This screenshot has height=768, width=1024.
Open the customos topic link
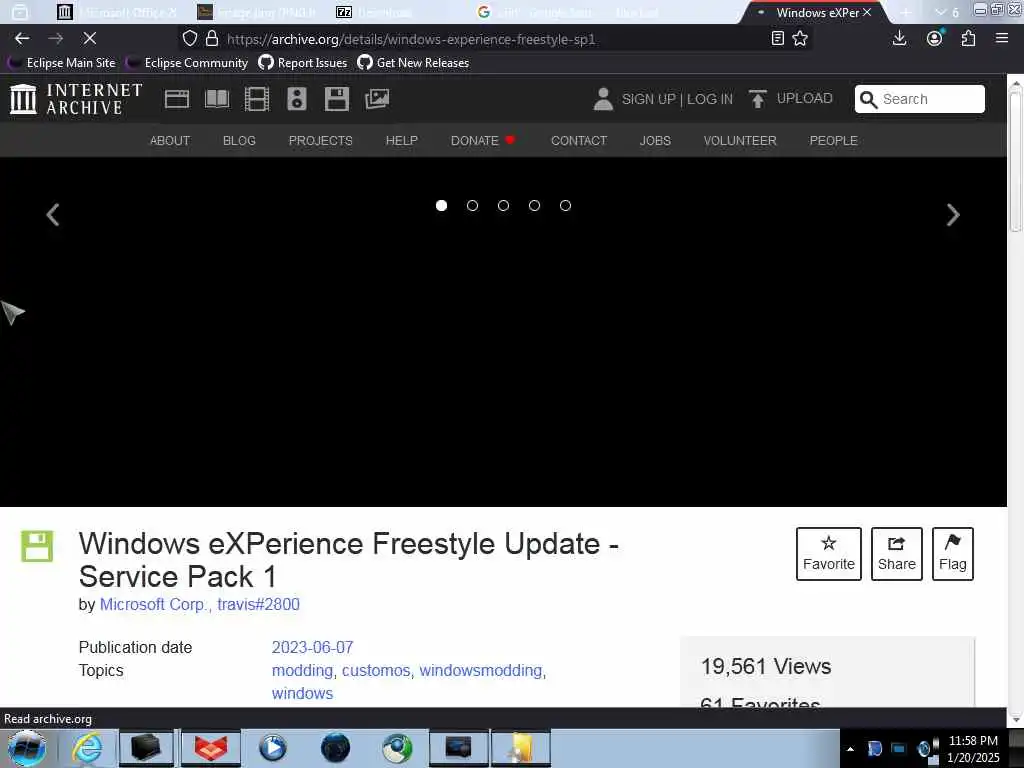click(376, 671)
